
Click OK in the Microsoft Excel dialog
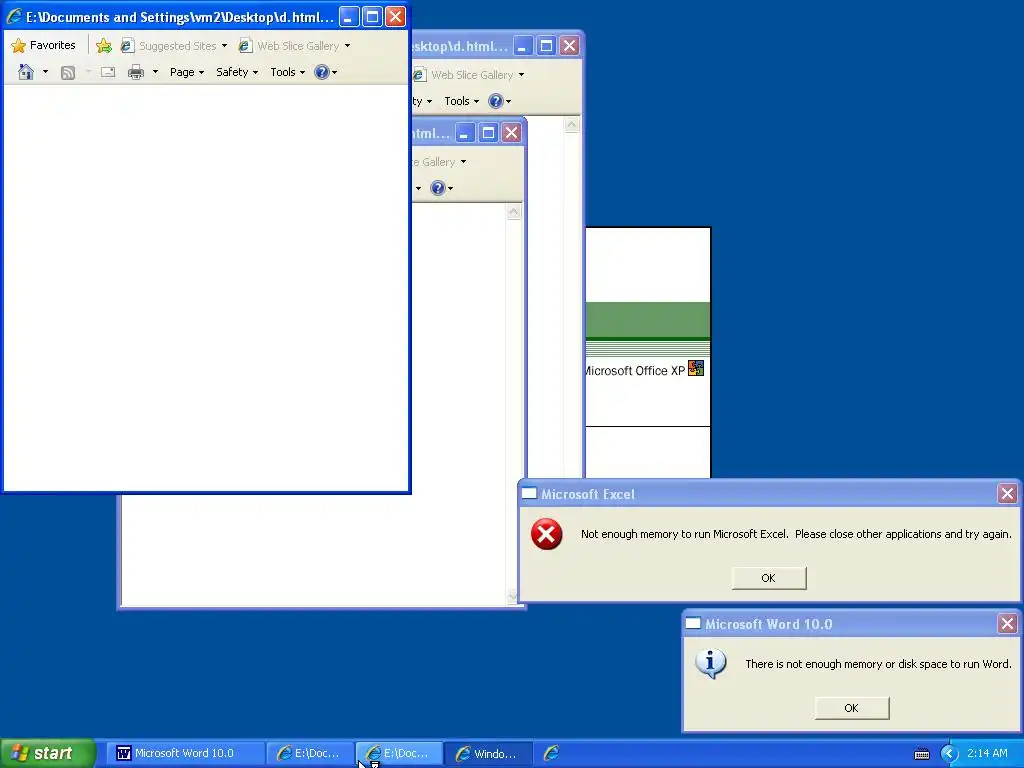tap(769, 578)
